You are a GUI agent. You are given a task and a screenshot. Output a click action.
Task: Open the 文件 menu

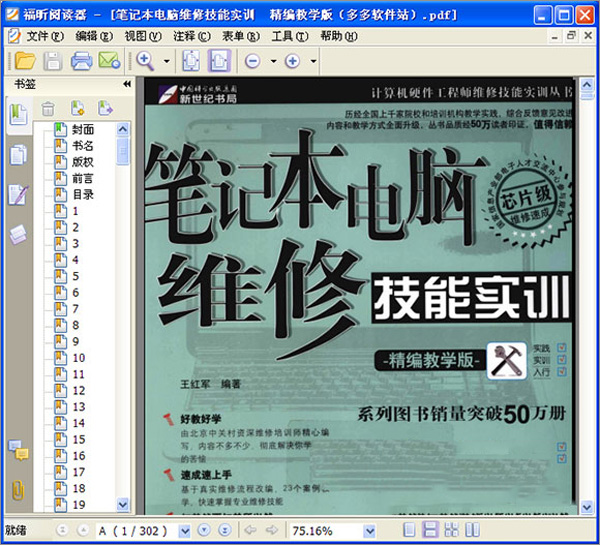(x=45, y=36)
